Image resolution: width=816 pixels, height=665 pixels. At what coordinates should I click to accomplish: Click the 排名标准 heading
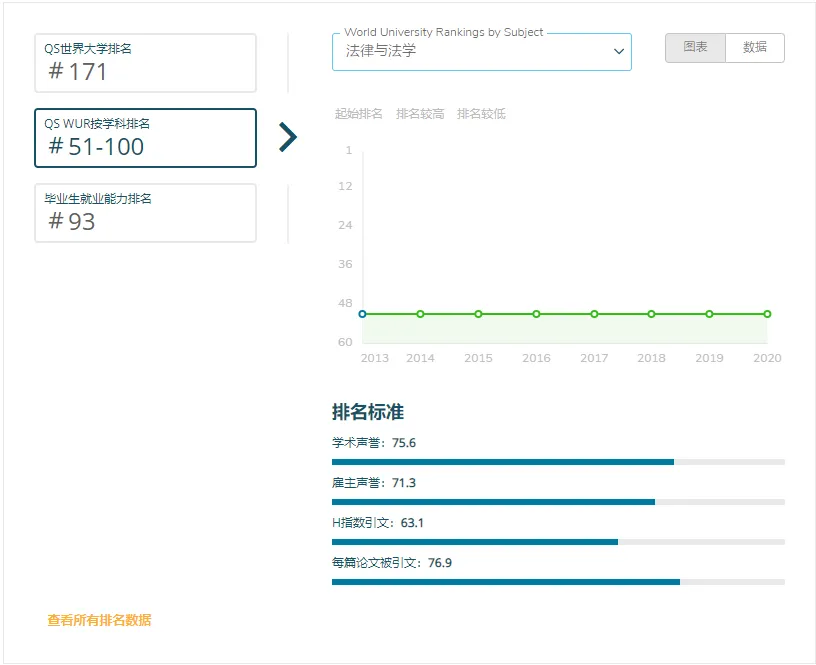[368, 412]
